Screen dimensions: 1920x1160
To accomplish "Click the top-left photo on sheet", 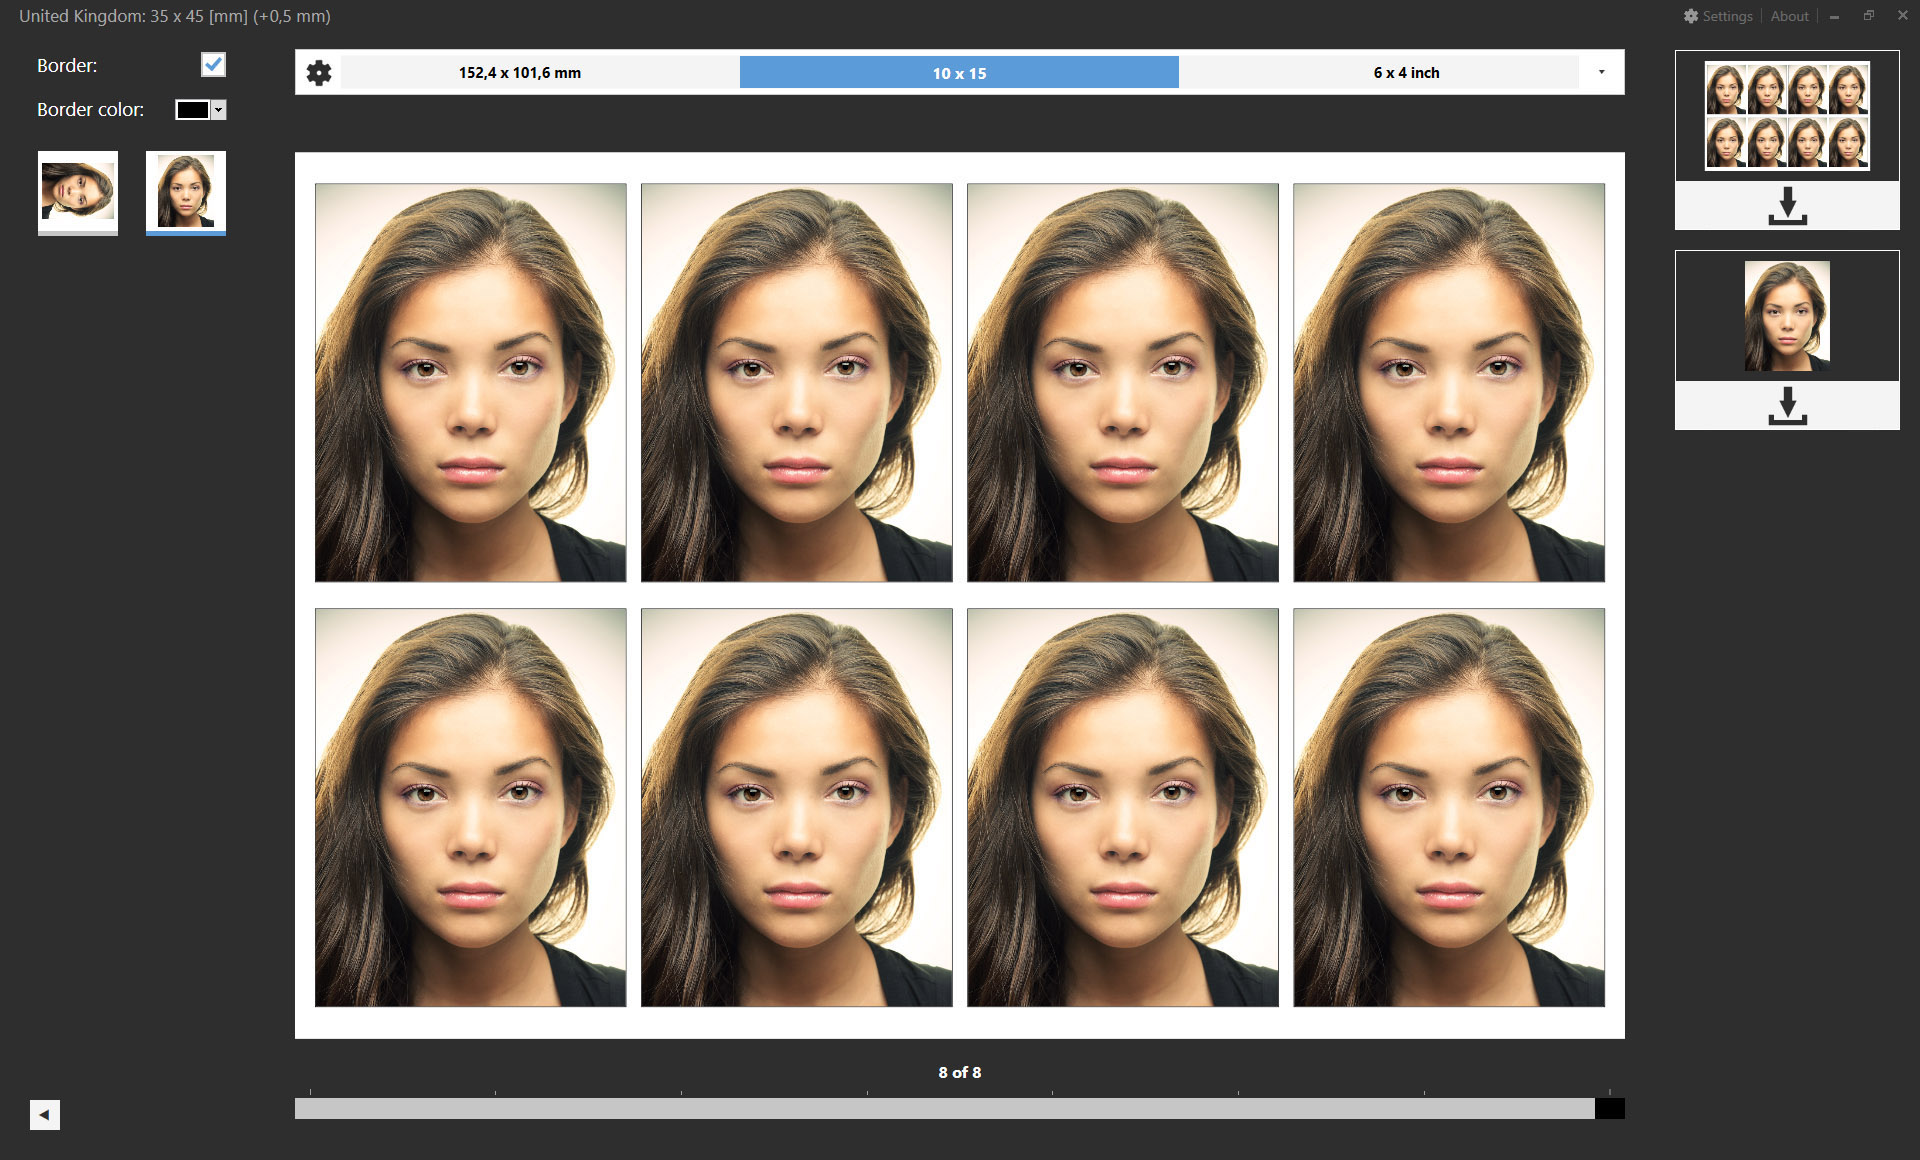I will (x=471, y=382).
